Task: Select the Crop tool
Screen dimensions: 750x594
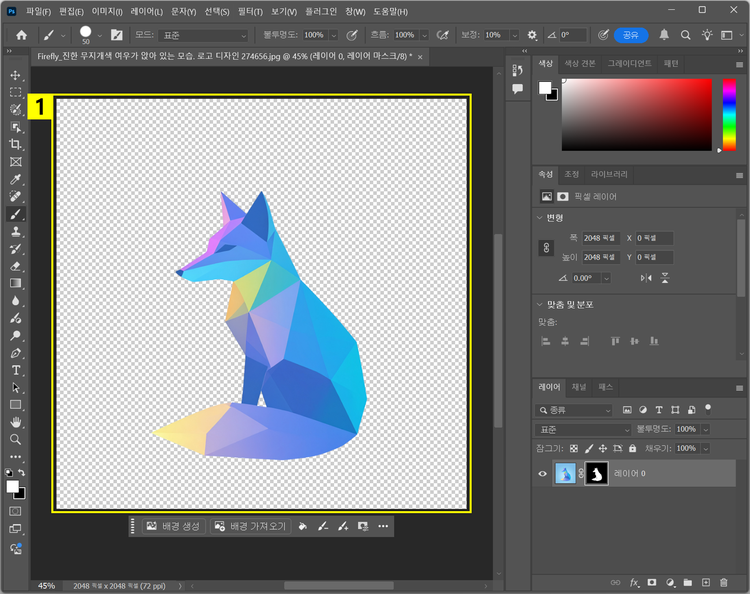Action: [15, 144]
